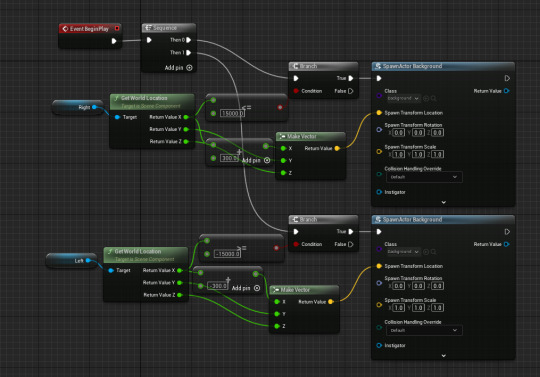Edit the 15000.0 value in the <= node
The height and width of the screenshot is (377, 540).
(x=232, y=113)
